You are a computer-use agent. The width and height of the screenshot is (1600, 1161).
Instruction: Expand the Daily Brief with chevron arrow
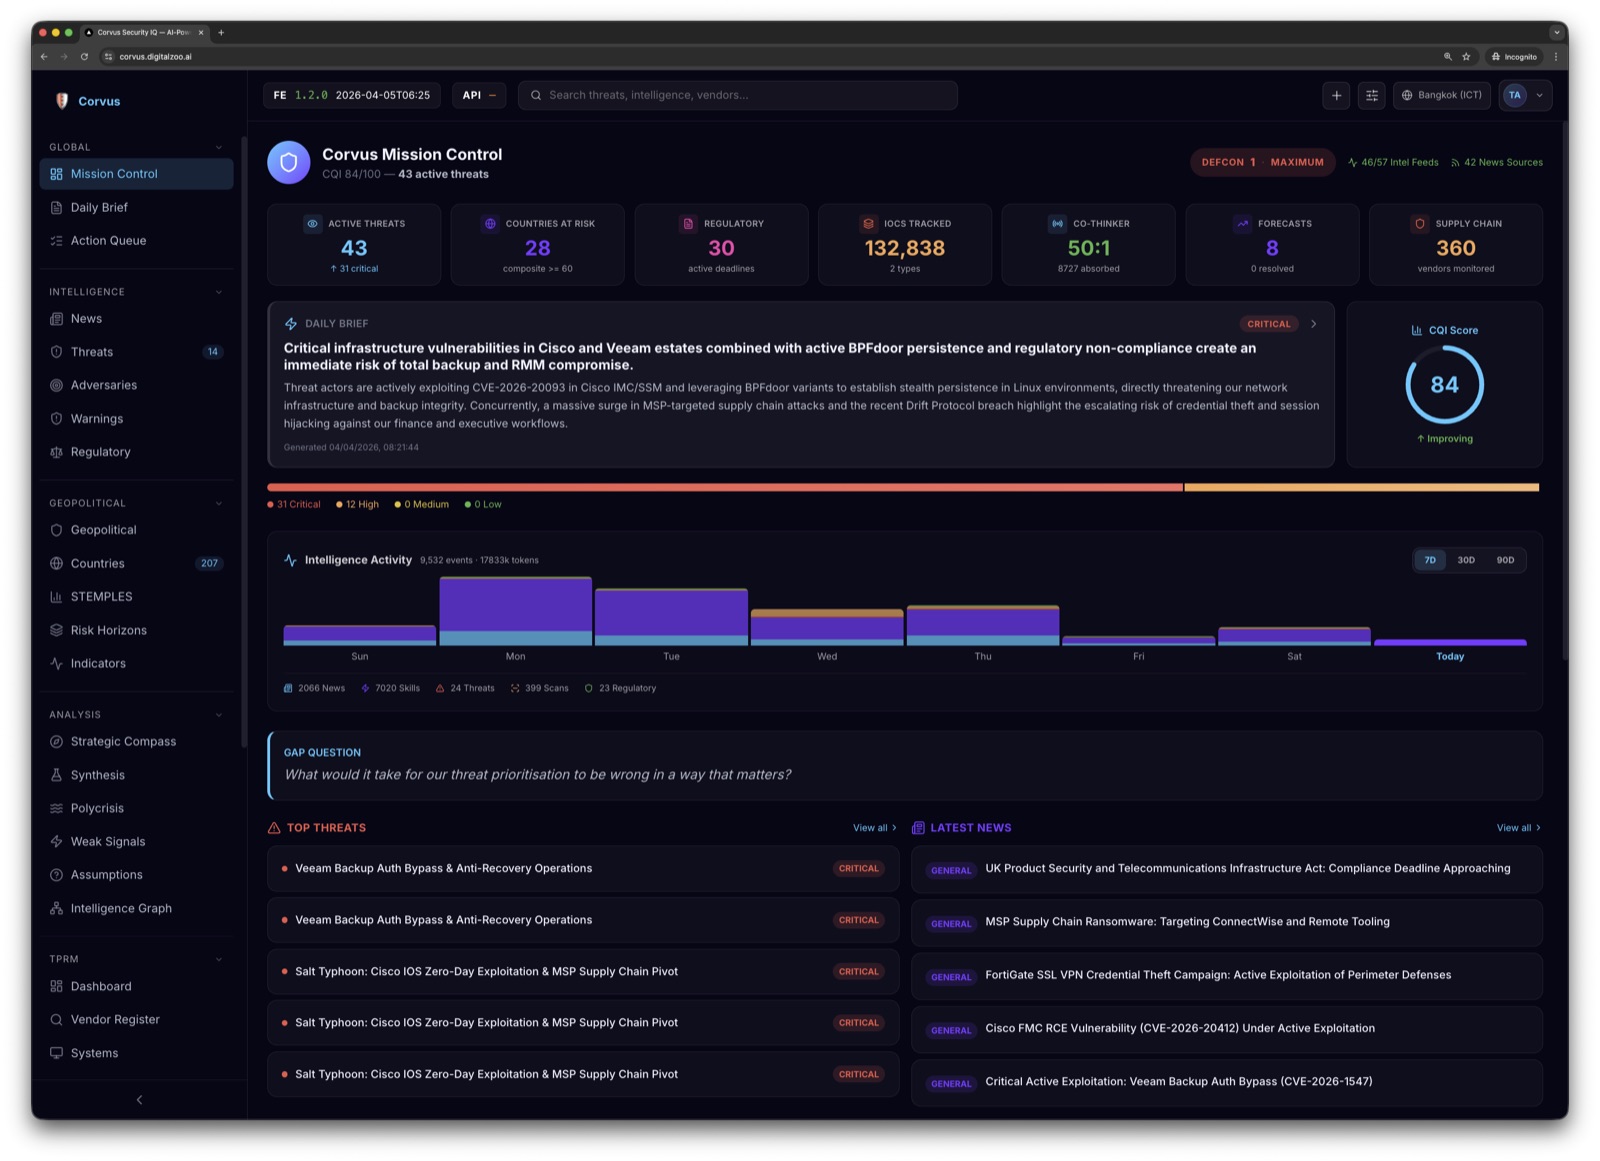[x=1314, y=324]
